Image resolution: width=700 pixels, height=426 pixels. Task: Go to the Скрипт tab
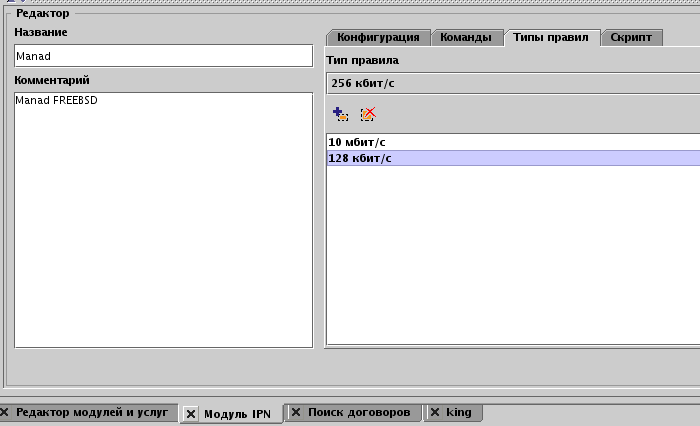coord(631,38)
